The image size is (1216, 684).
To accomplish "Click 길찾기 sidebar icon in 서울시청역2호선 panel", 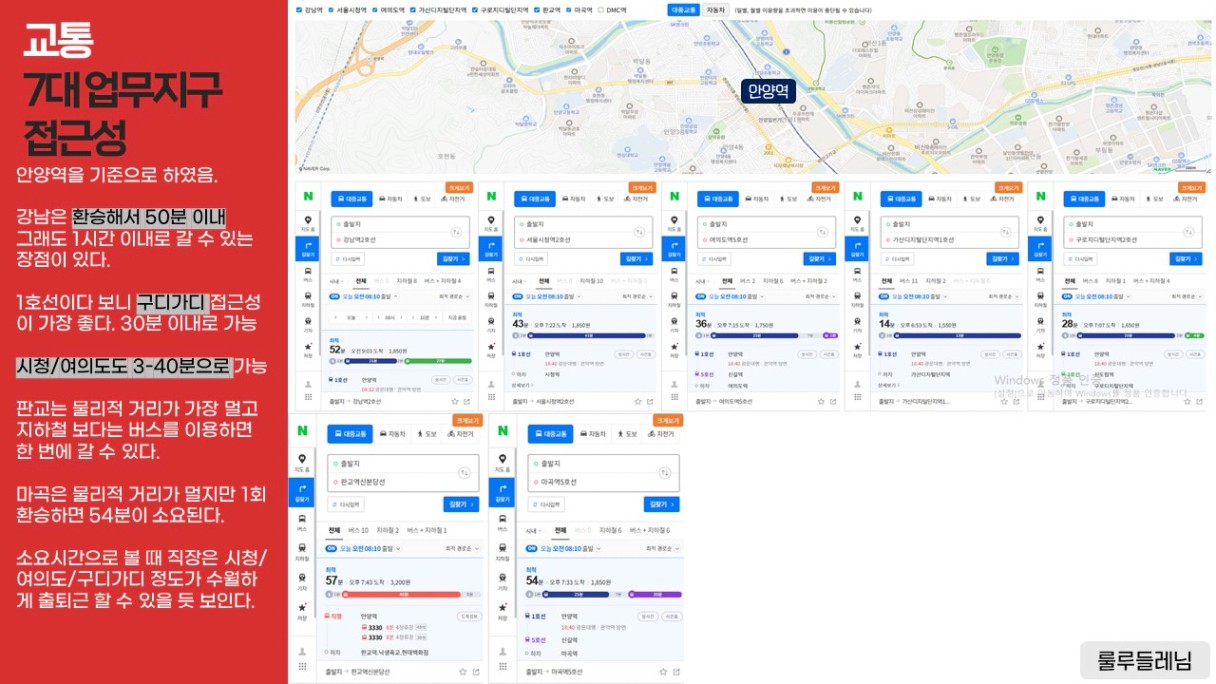I will [491, 249].
